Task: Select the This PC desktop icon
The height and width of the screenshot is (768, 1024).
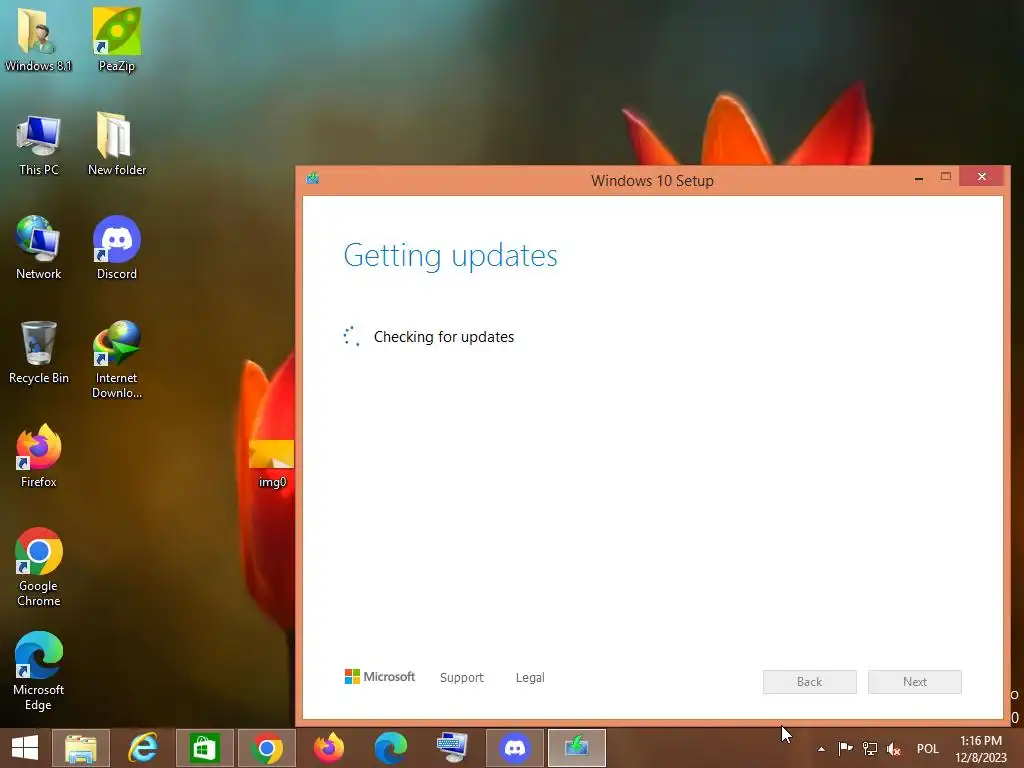Action: point(39,145)
